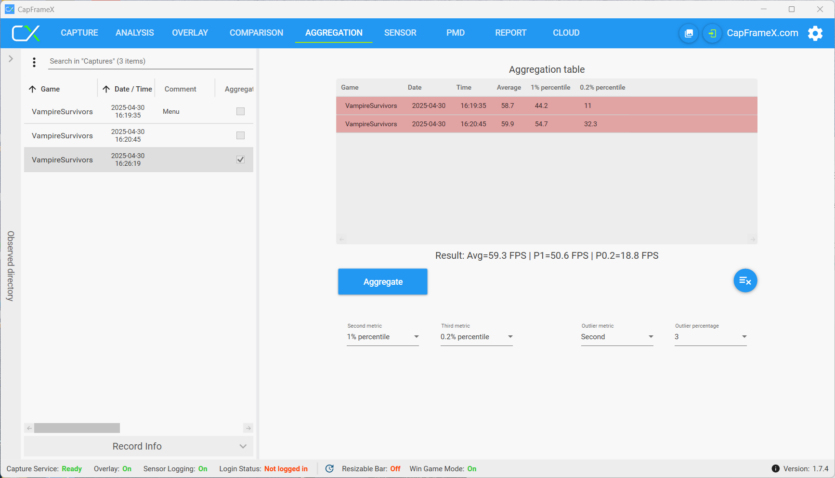The width and height of the screenshot is (835, 478).
Task: Click the aggregation Result summary text
Action: 546,256
